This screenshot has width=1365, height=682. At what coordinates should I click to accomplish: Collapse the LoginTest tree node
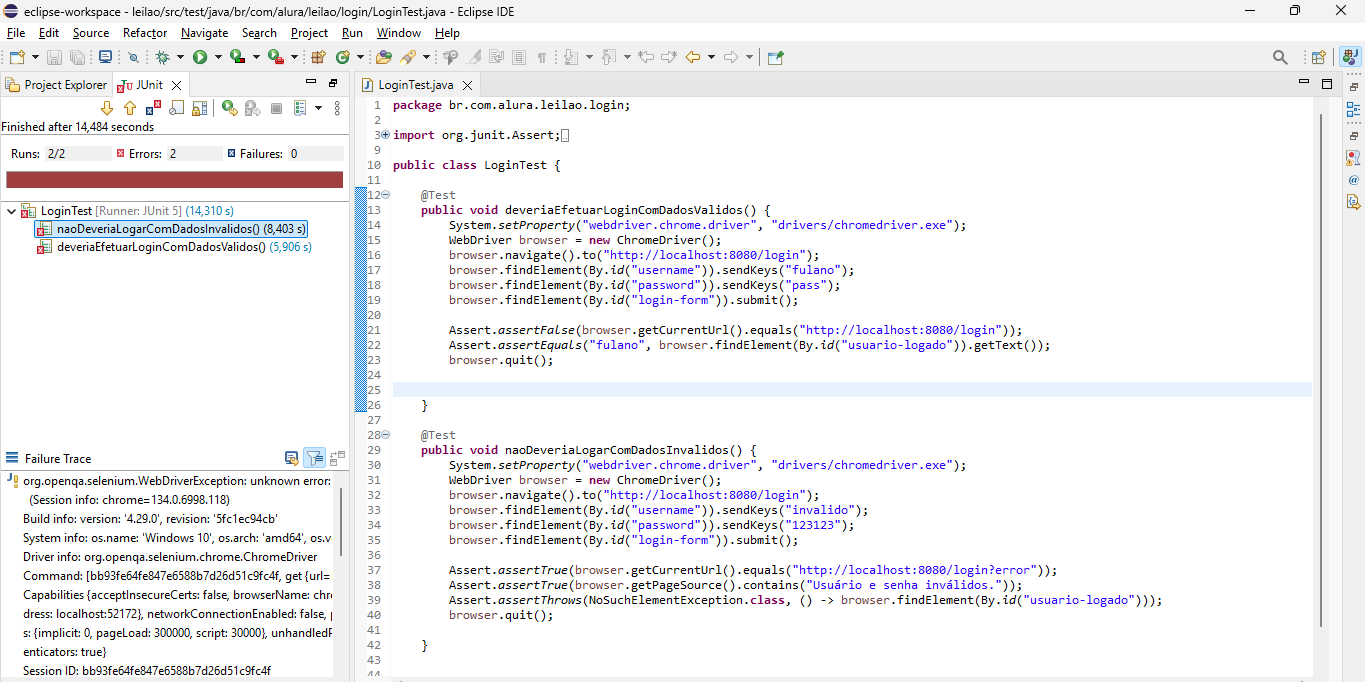(x=10, y=211)
